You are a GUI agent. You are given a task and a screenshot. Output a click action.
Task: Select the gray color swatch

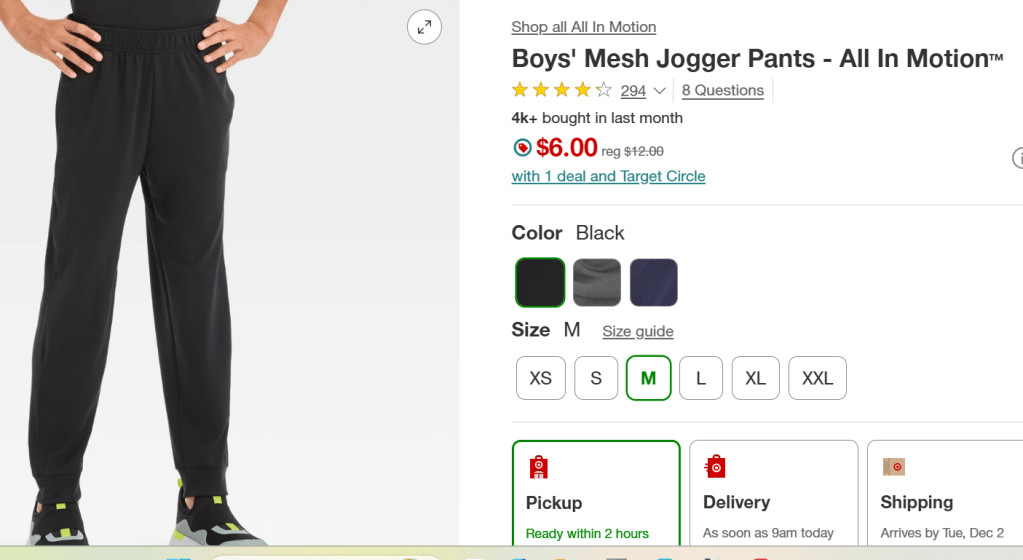pos(597,282)
